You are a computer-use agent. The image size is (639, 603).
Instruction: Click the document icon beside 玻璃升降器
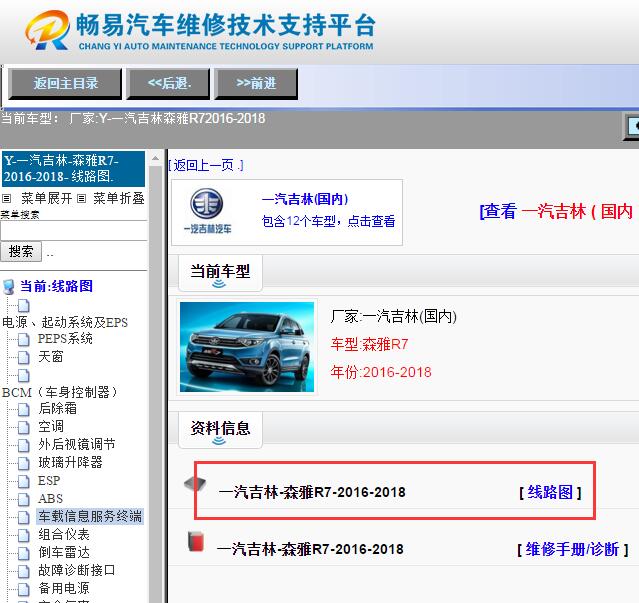point(24,463)
